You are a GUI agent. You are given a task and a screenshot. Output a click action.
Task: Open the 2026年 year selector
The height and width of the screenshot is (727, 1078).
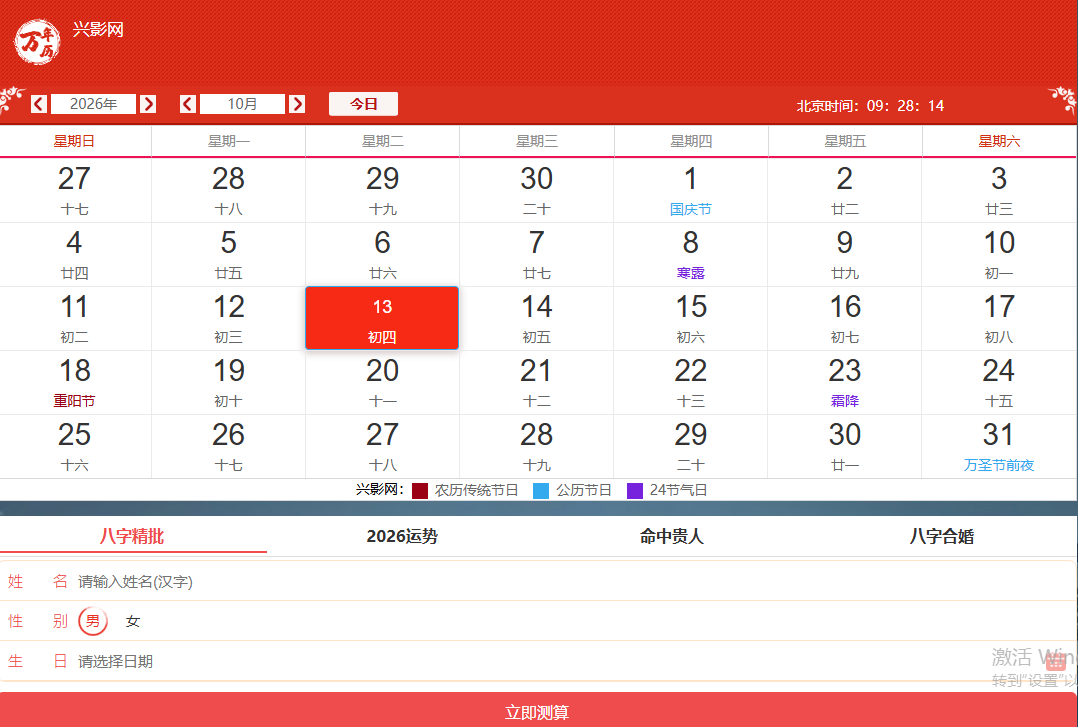[94, 104]
